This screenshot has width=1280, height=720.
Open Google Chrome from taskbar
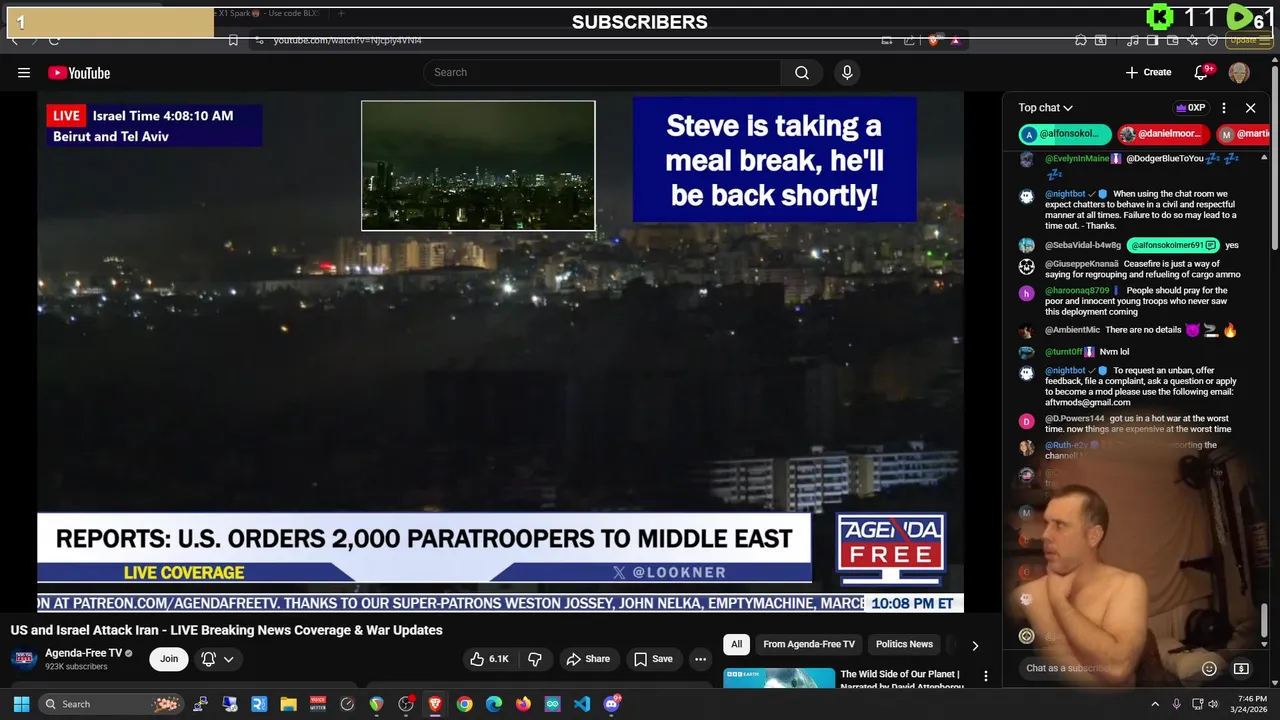pos(464,704)
